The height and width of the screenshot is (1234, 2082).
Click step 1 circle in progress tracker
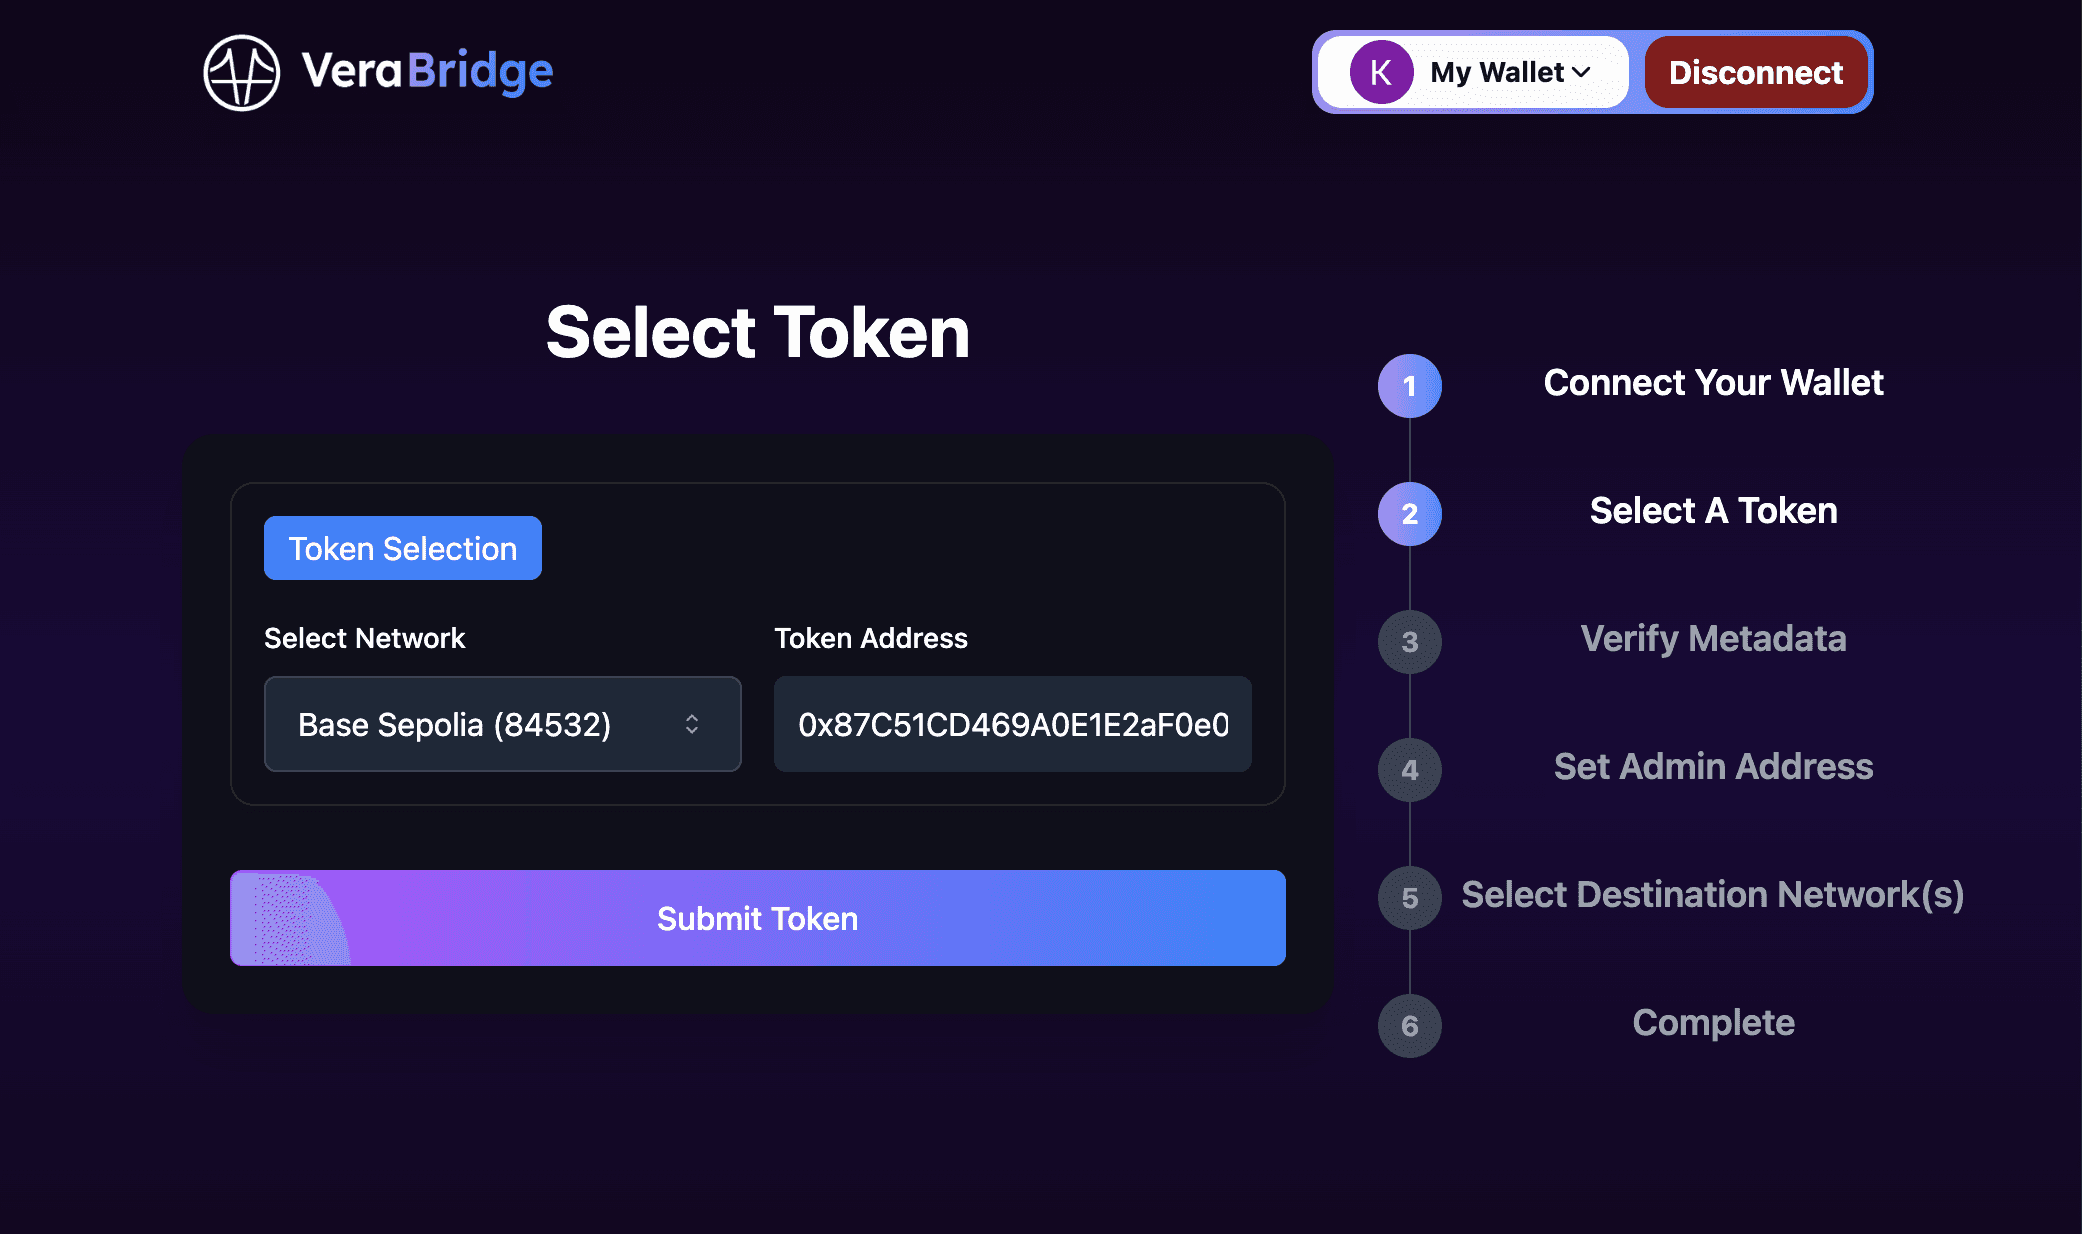(1409, 386)
